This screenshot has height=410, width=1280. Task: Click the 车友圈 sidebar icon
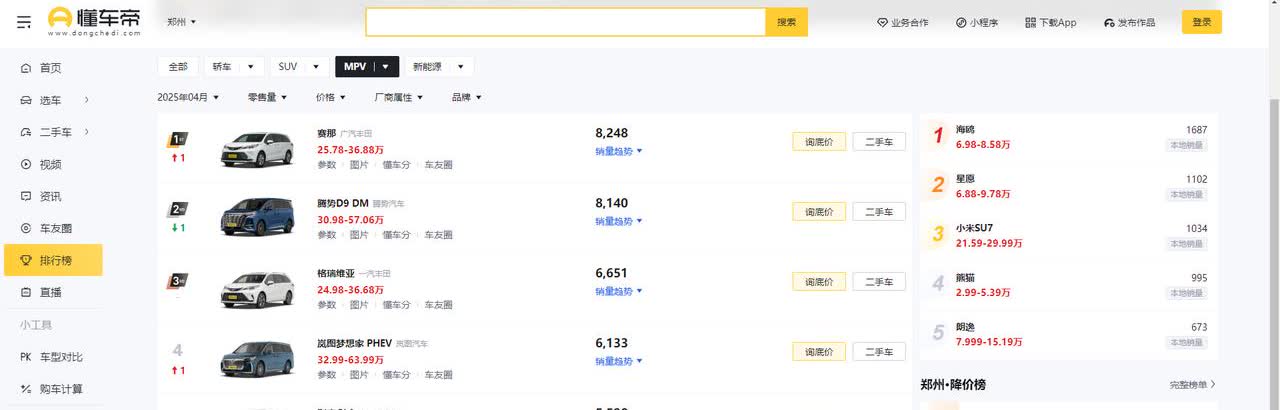pyautogui.click(x=26, y=228)
